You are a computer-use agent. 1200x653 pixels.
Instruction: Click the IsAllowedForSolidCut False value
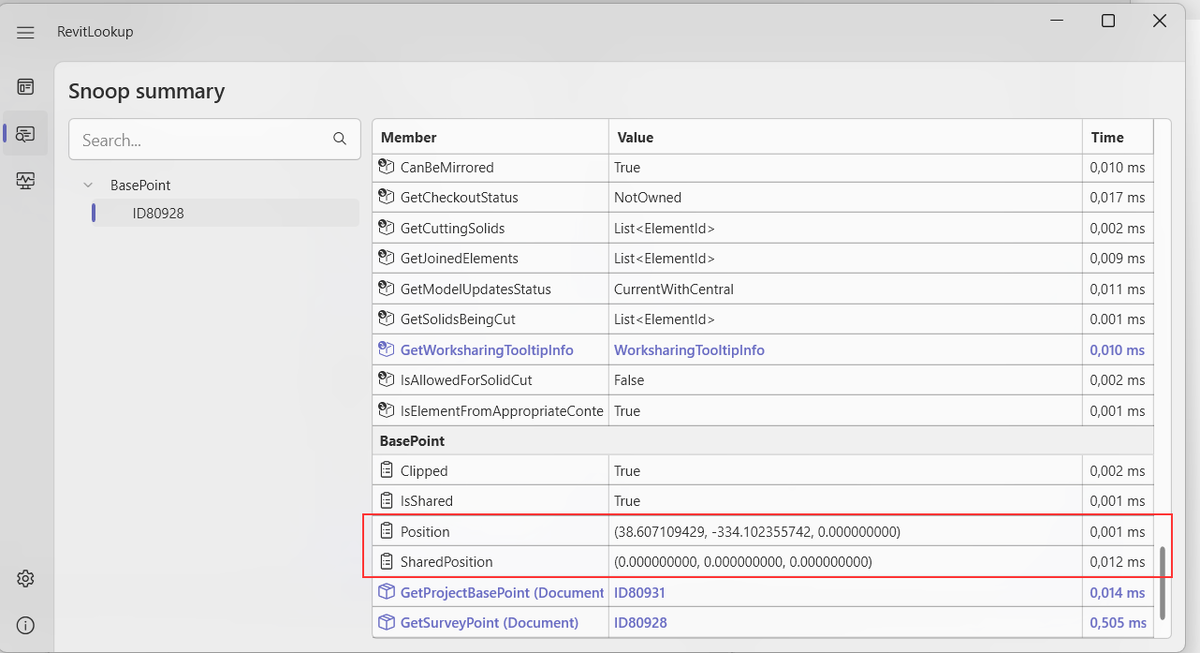click(629, 380)
